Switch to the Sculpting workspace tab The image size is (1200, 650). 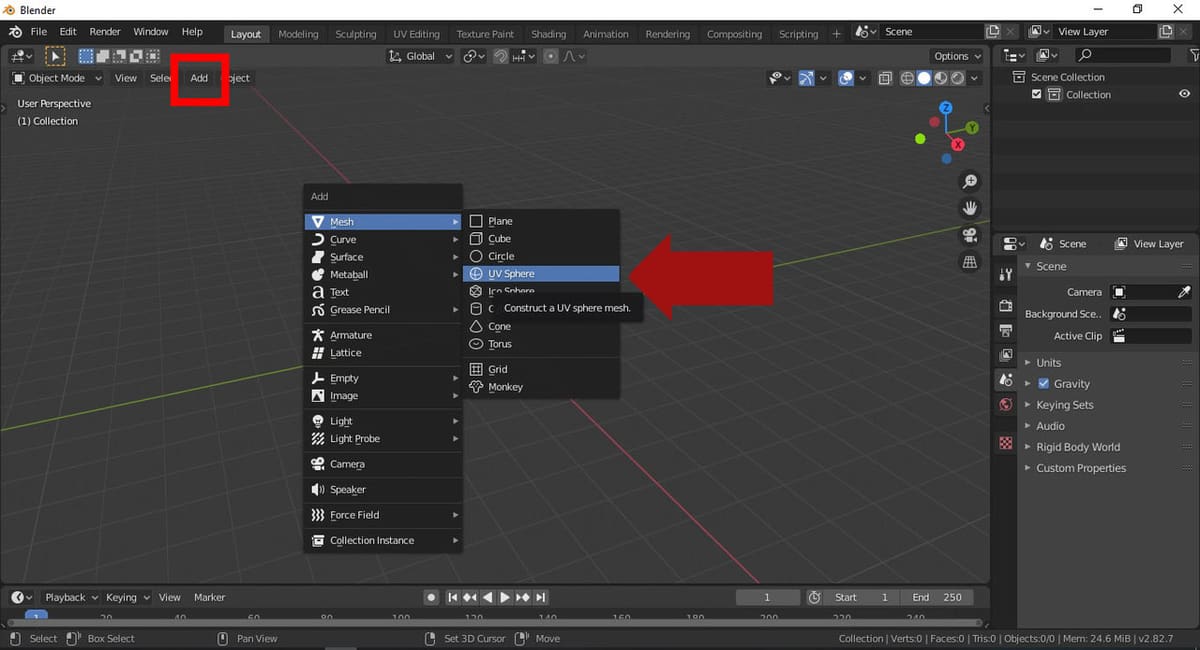355,33
